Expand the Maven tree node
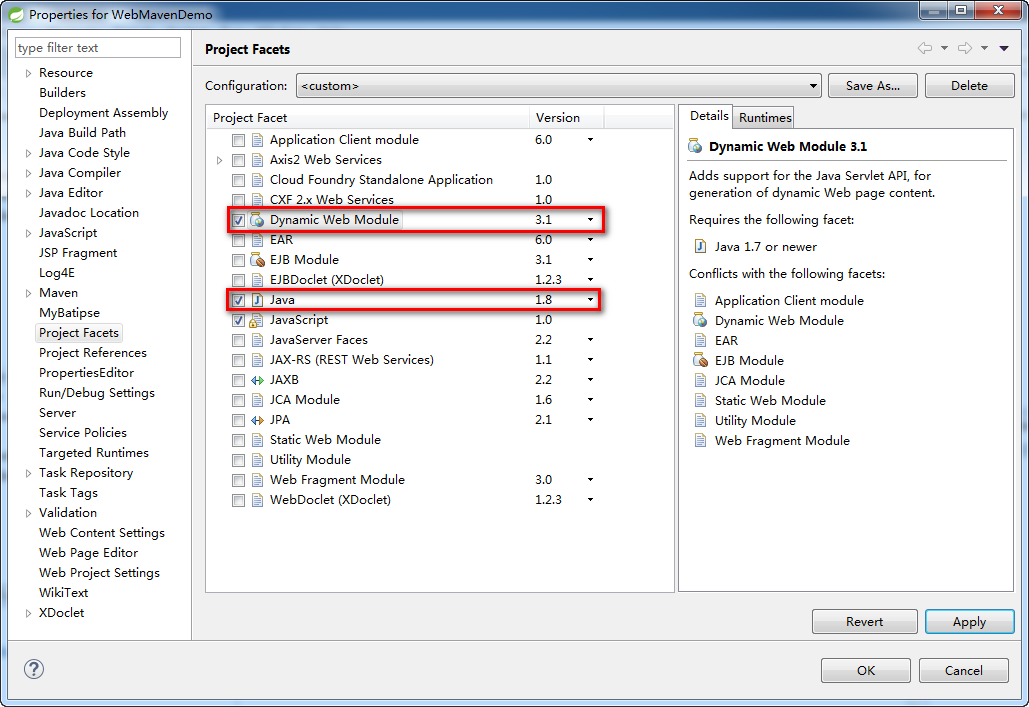 (28, 293)
